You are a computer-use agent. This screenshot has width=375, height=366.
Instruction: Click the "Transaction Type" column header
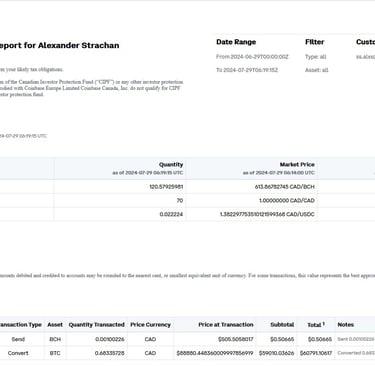21,325
